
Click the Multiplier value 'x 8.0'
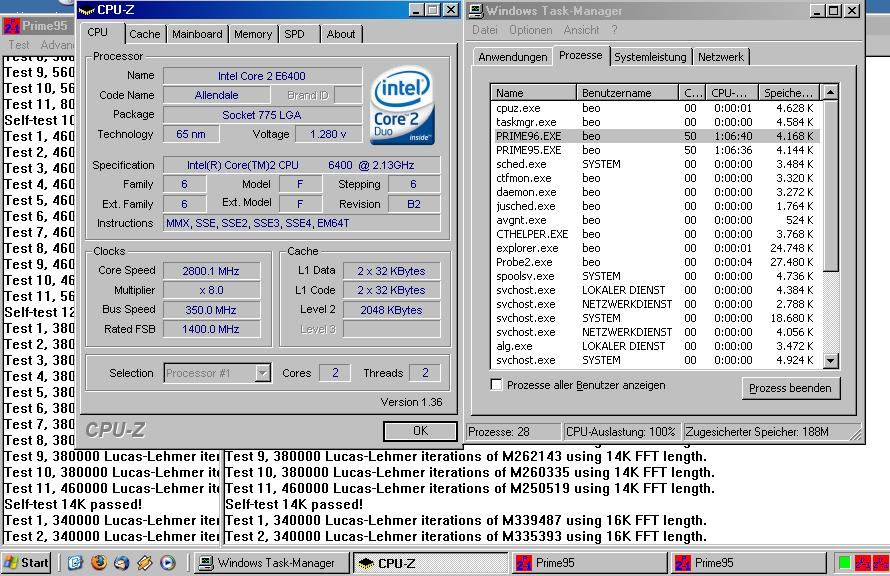211,291
